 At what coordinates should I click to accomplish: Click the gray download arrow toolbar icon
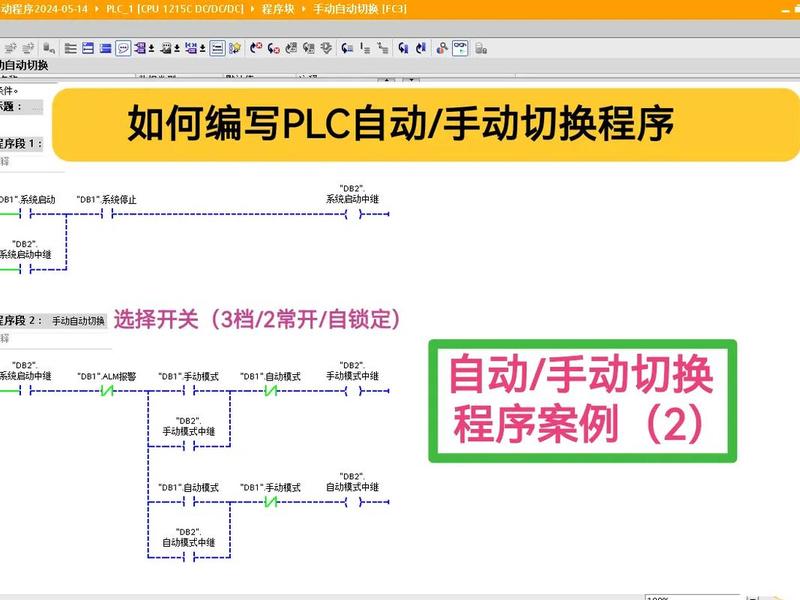pyautogui.click(x=326, y=48)
